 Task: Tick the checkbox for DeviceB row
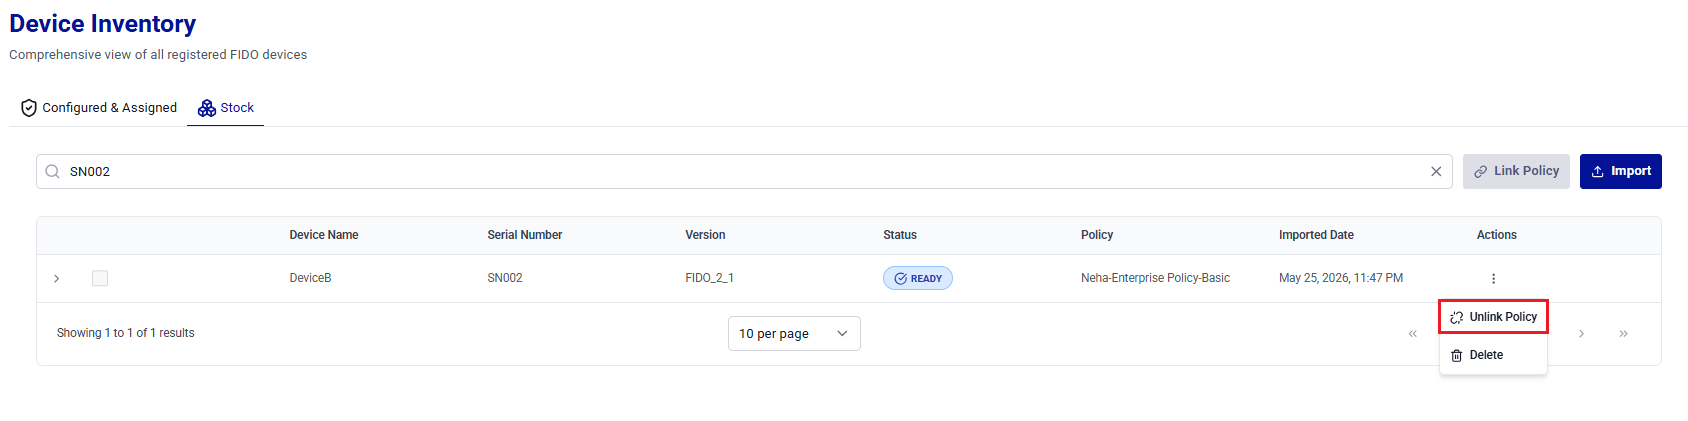pos(100,278)
